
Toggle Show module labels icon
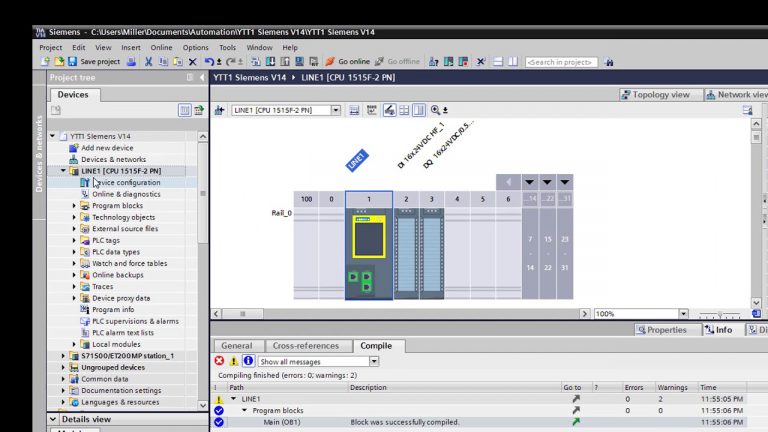(x=389, y=110)
